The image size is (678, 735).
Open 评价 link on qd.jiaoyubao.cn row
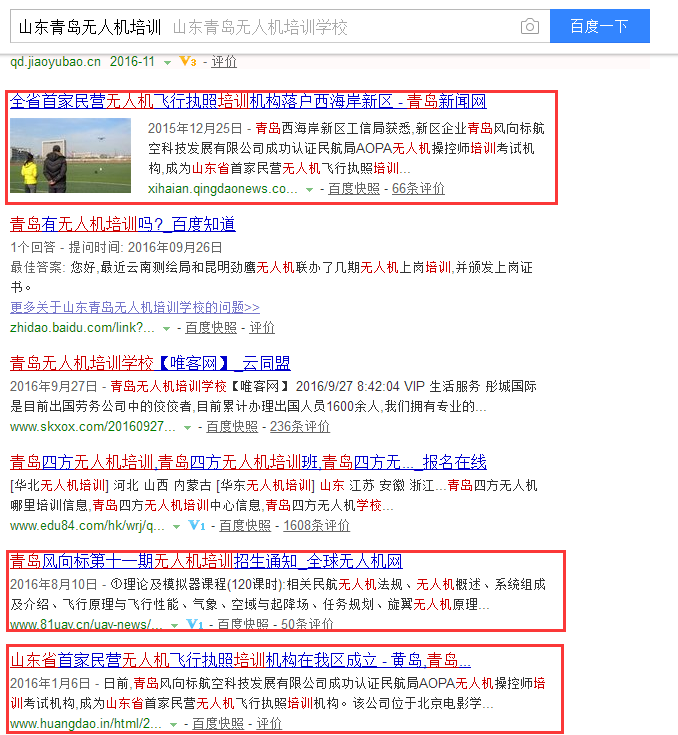tap(224, 61)
